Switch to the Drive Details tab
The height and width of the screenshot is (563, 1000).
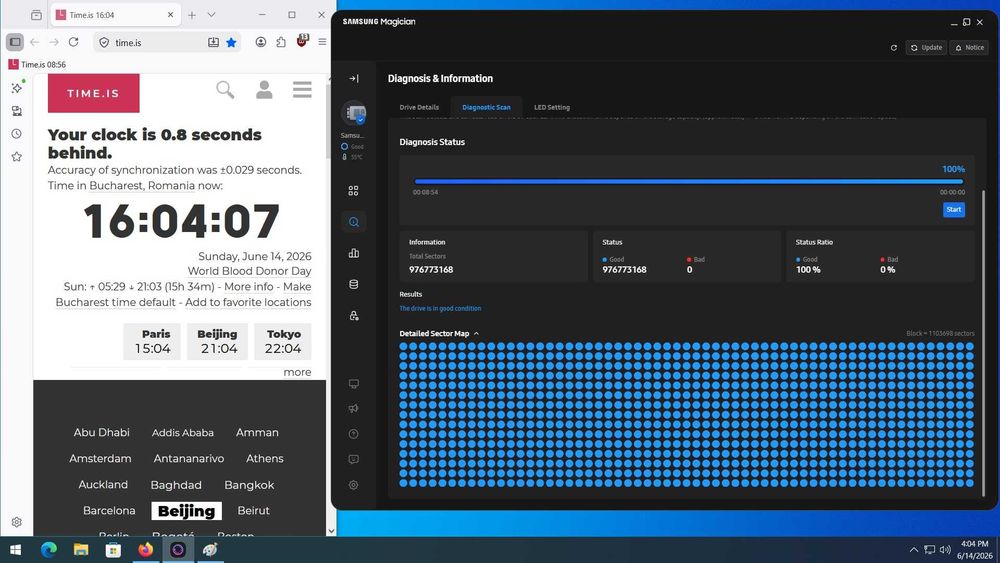(419, 107)
